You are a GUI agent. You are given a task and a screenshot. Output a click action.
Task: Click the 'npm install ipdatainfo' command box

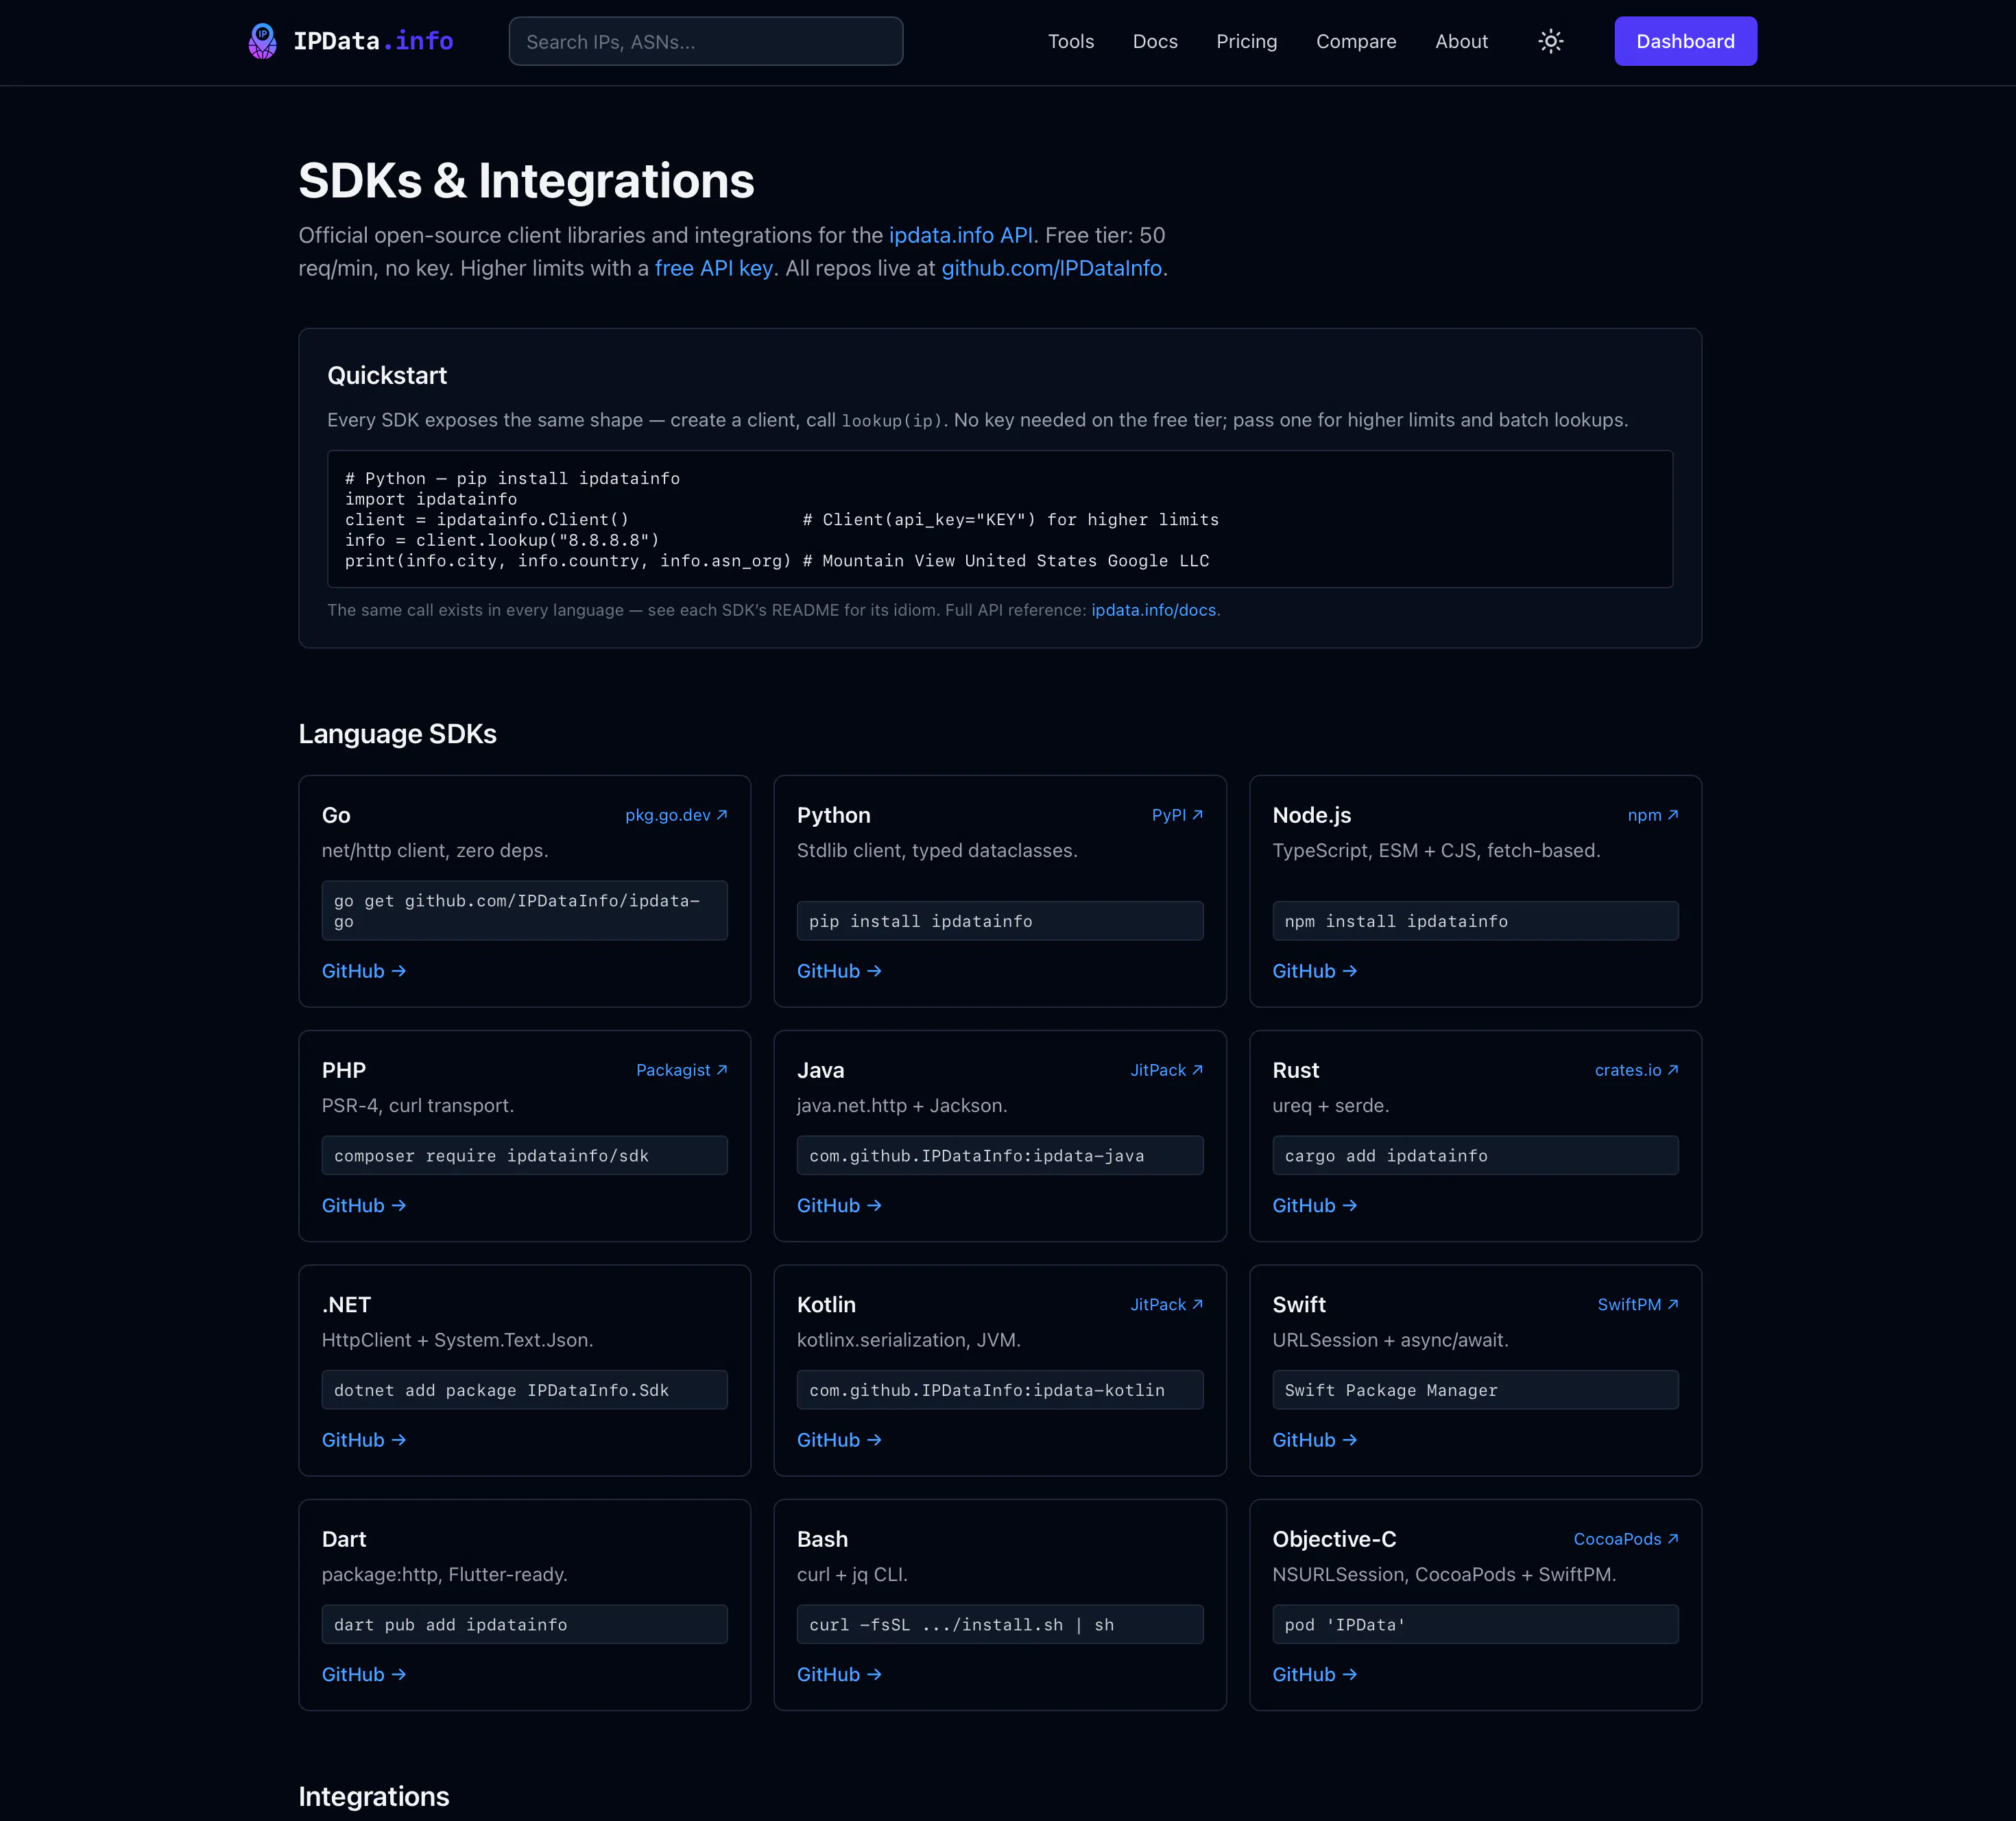[1475, 921]
